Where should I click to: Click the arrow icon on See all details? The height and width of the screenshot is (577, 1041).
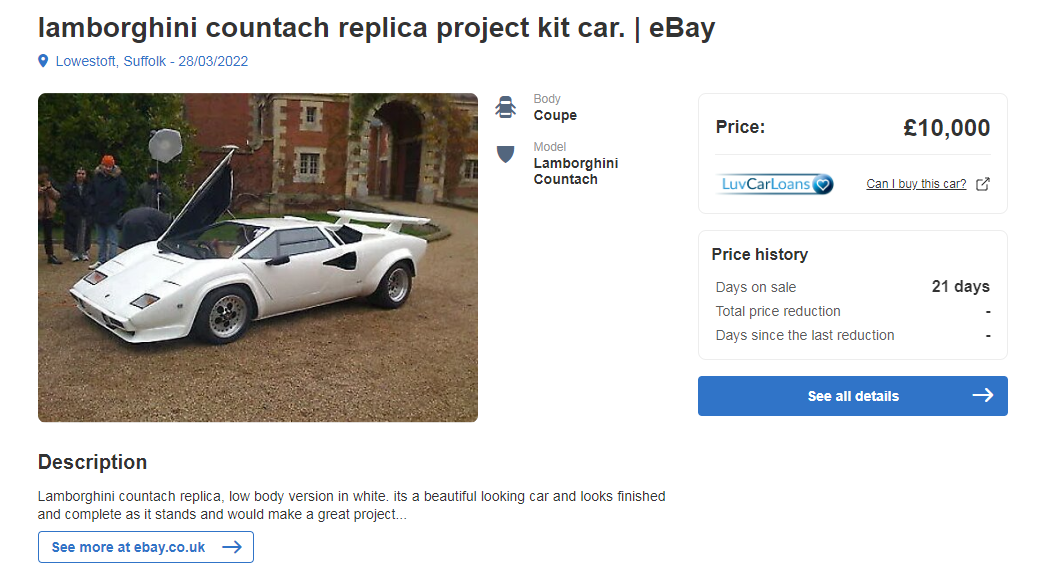click(x=981, y=396)
